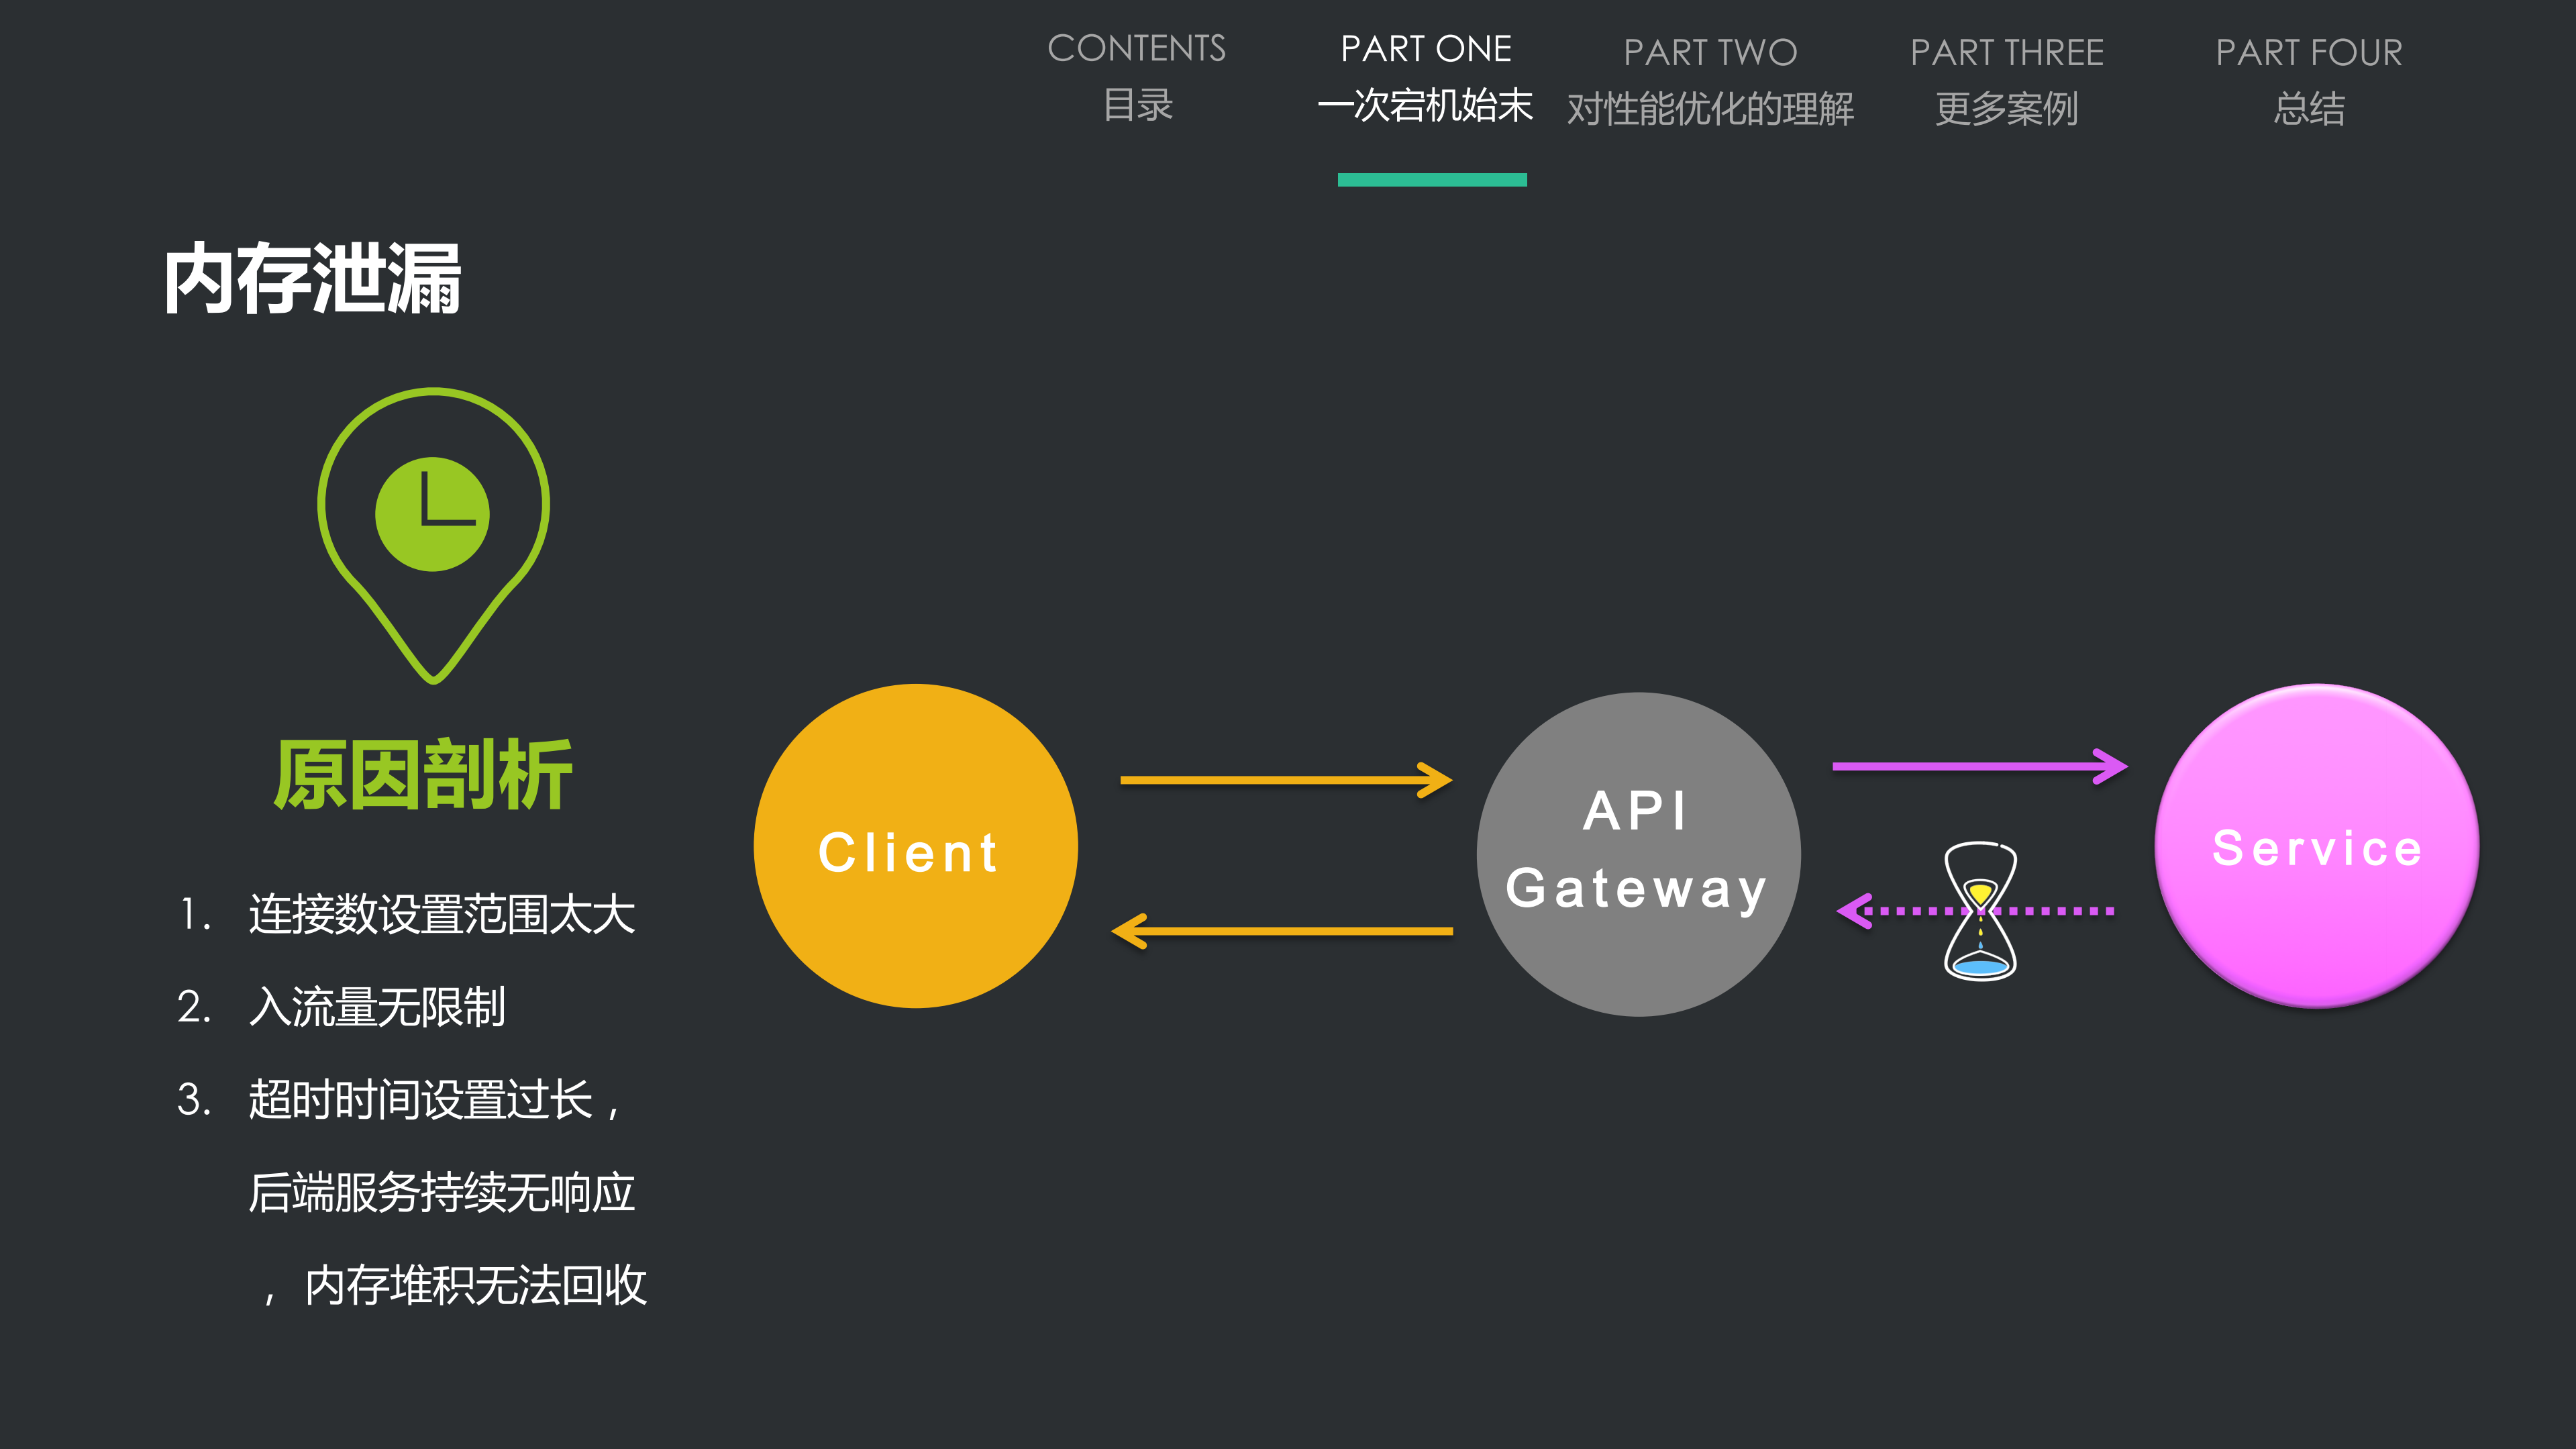Go to PART TWO 对性能优化的理解 tab
Image resolution: width=2576 pixels, height=1449 pixels.
click(x=1710, y=80)
